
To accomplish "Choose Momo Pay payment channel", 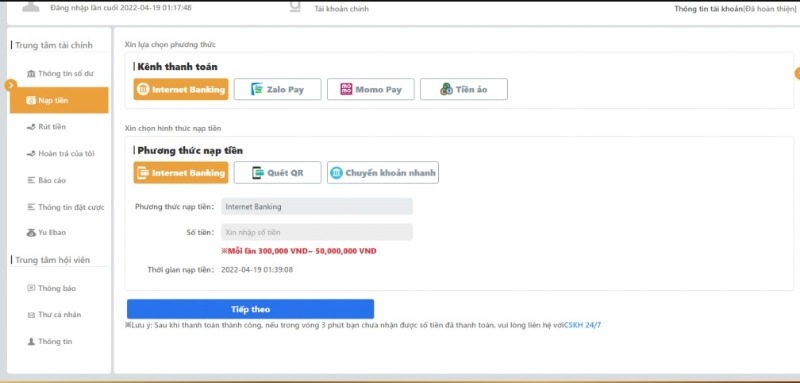I will coord(371,89).
